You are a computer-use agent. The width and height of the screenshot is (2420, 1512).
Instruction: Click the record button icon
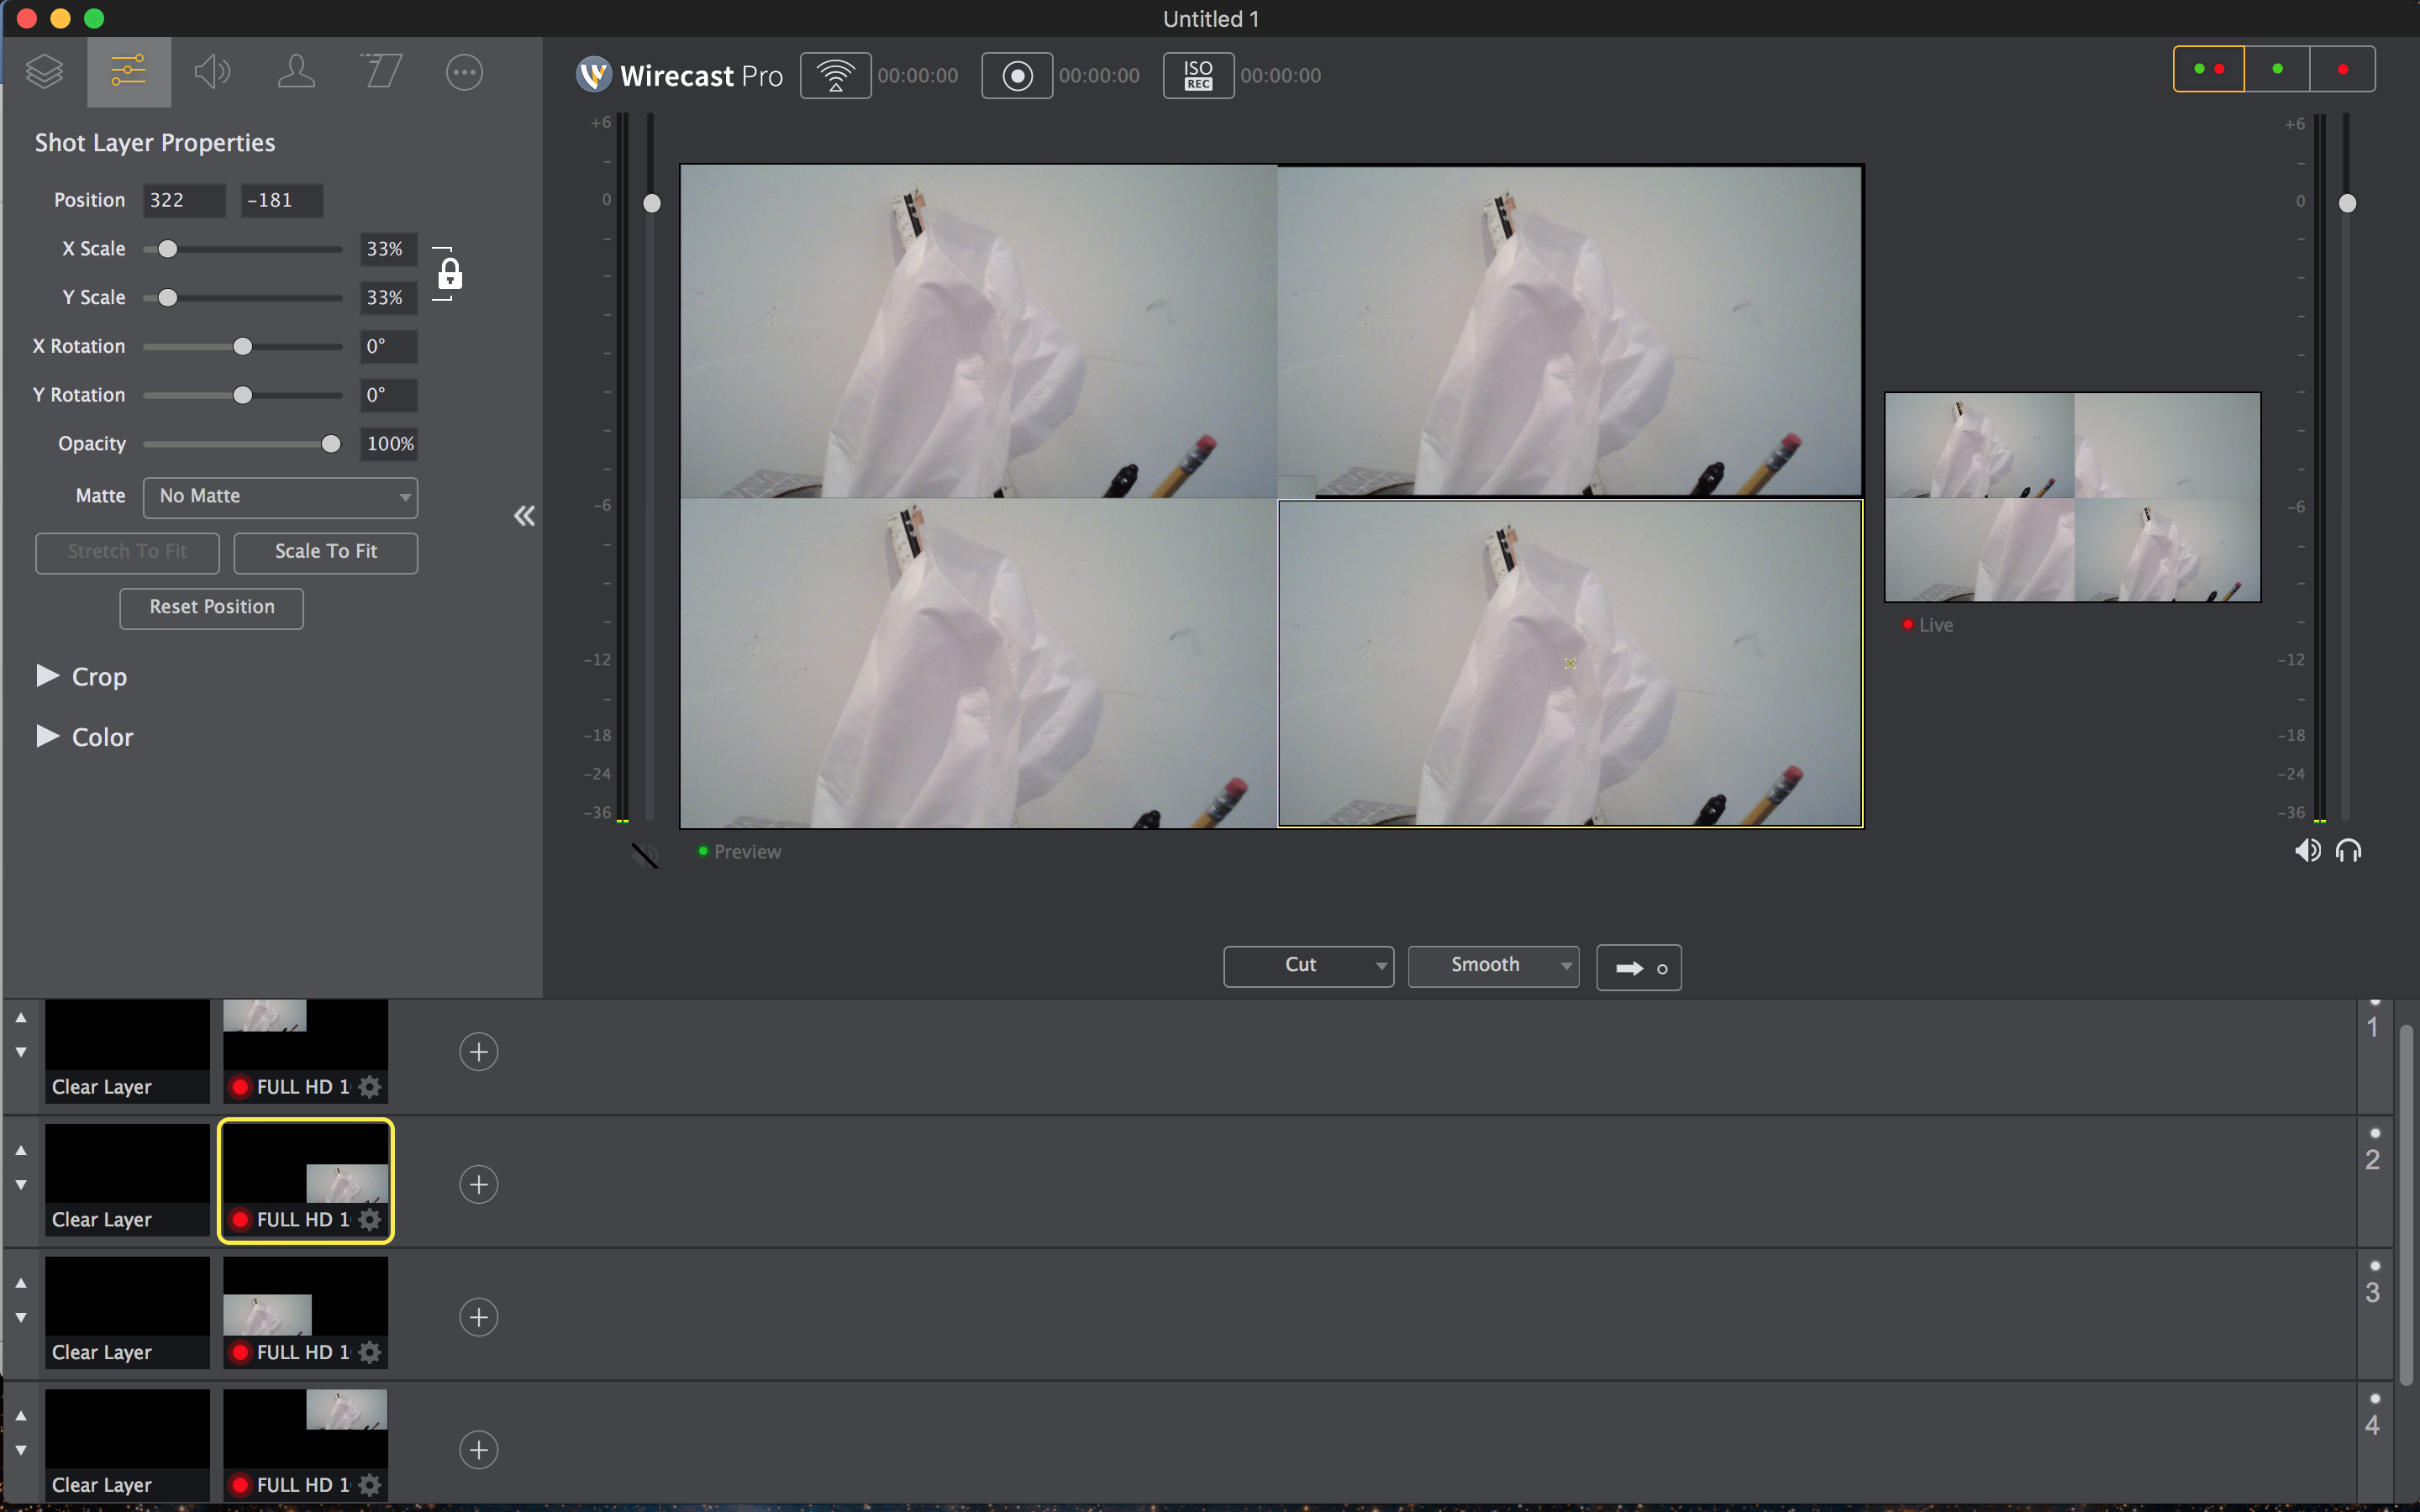coord(1016,75)
